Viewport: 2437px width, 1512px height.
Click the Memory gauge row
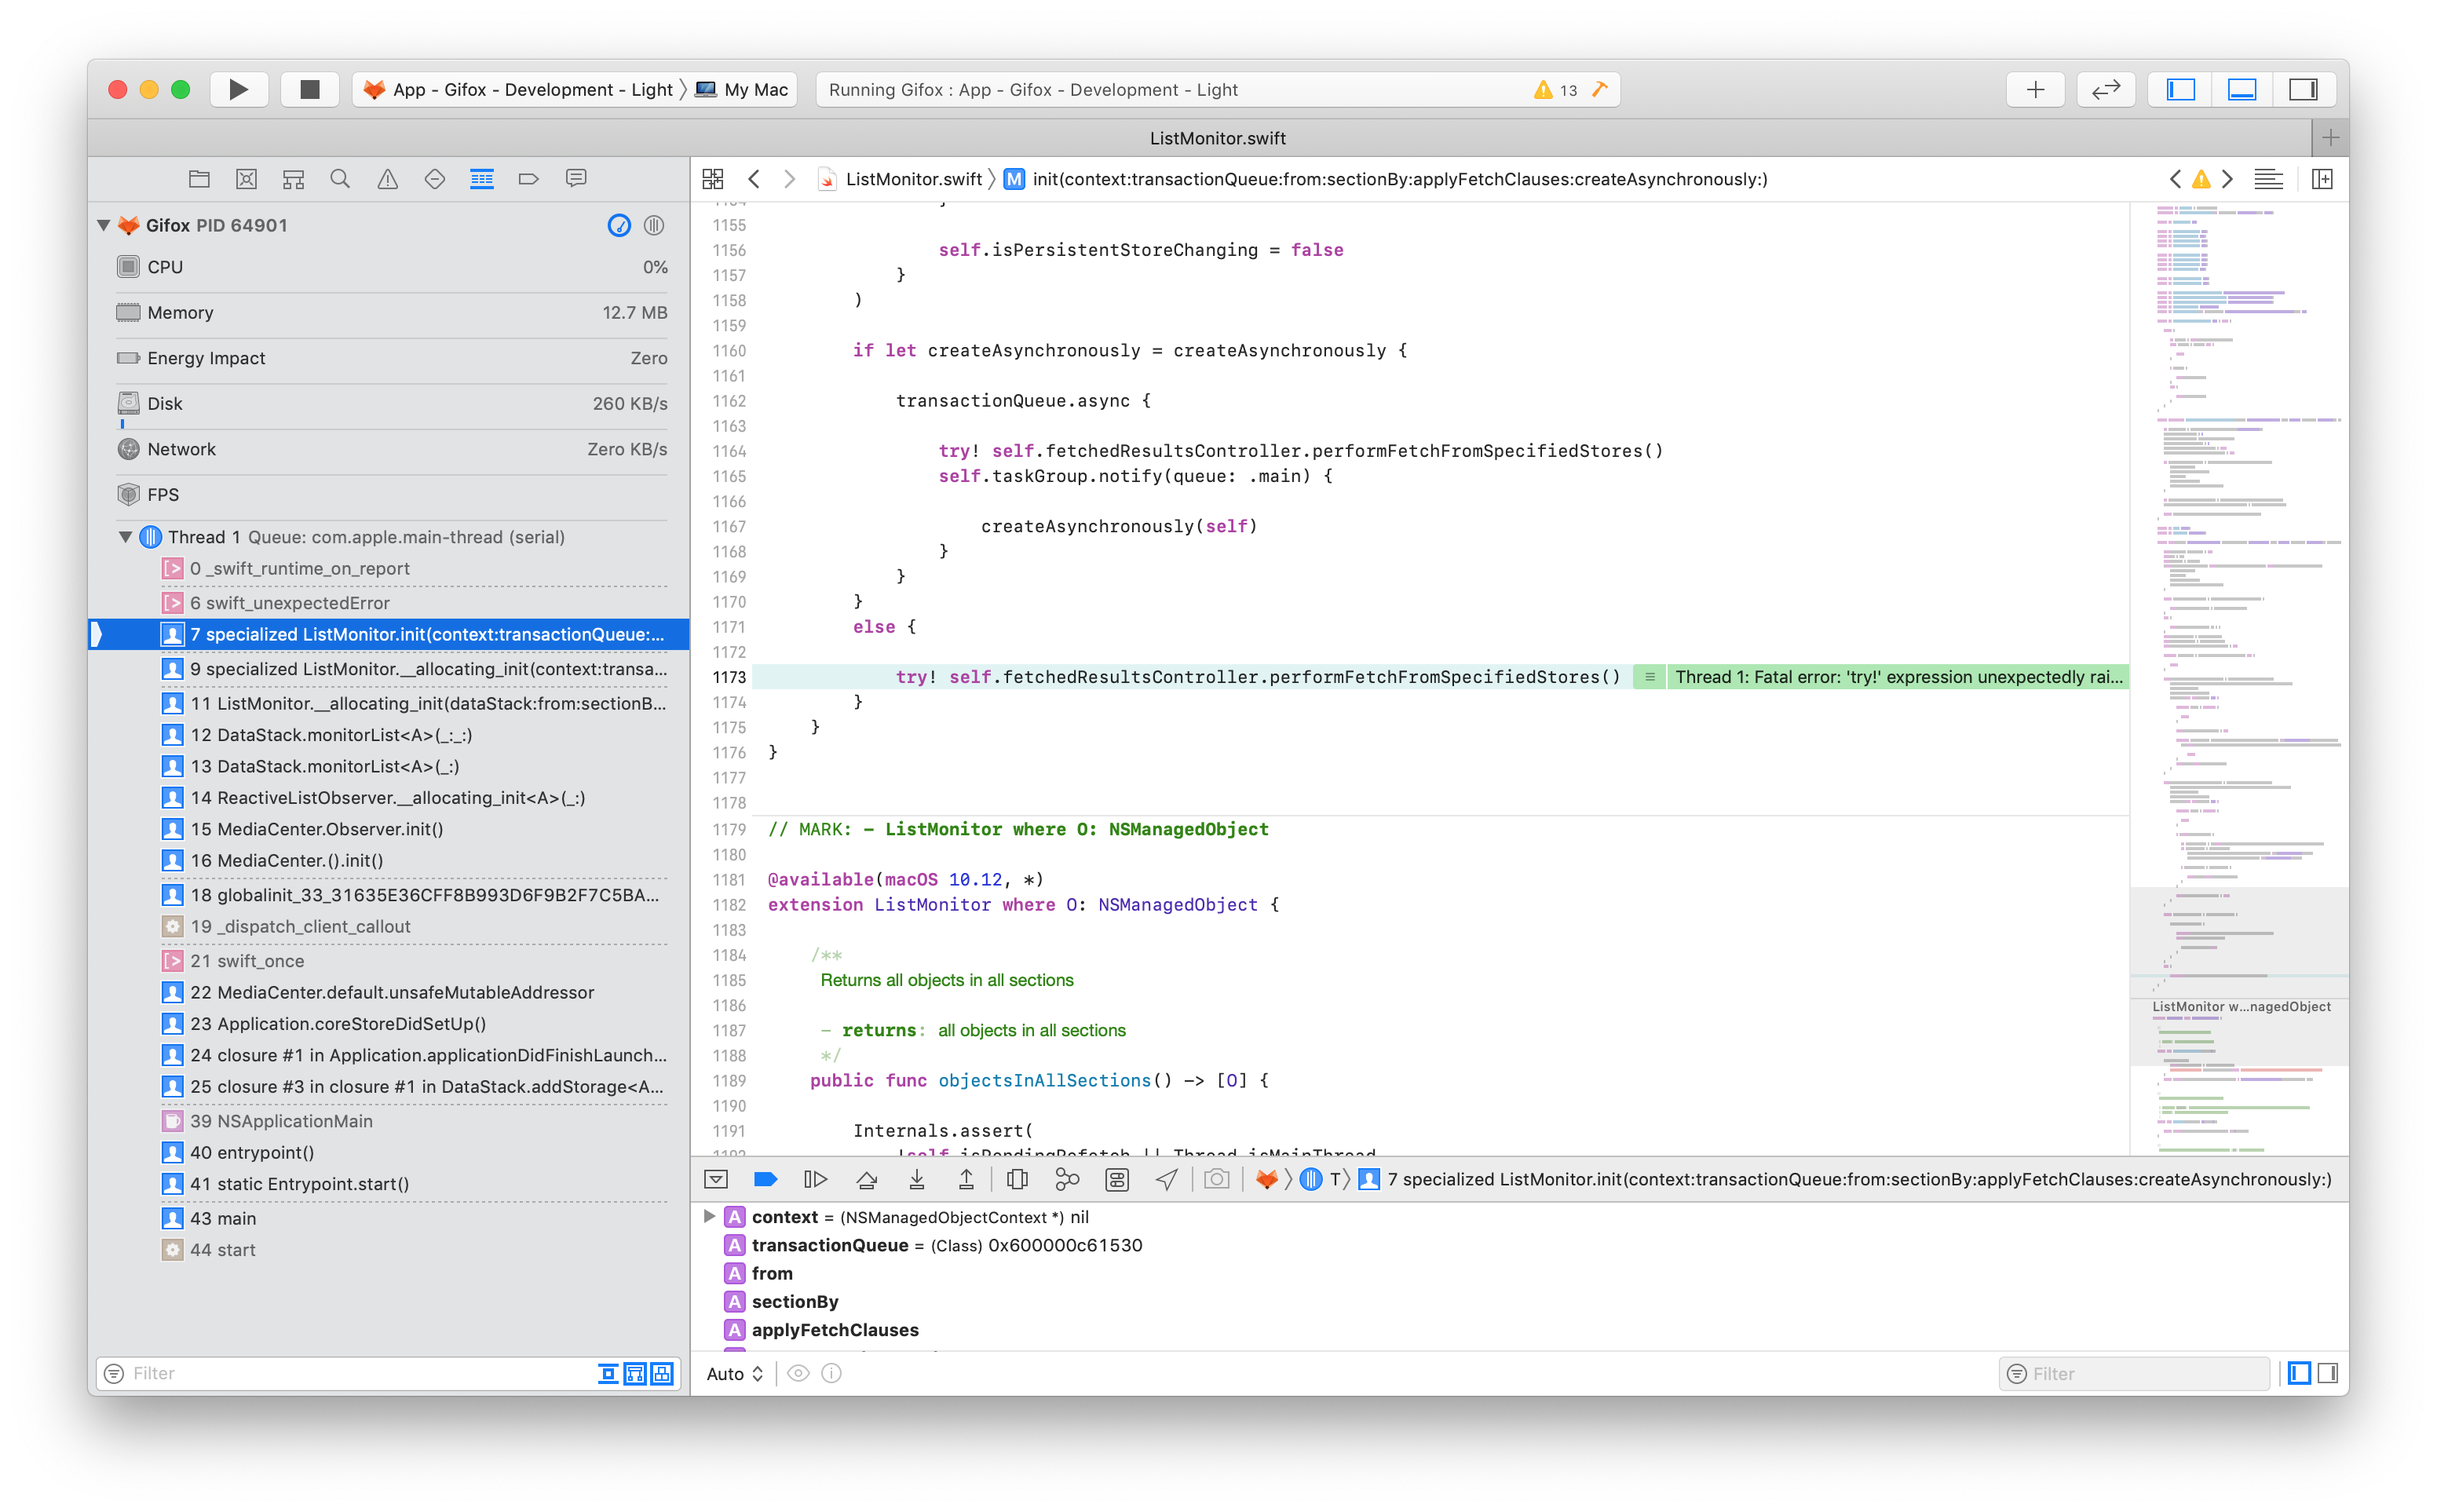390,313
